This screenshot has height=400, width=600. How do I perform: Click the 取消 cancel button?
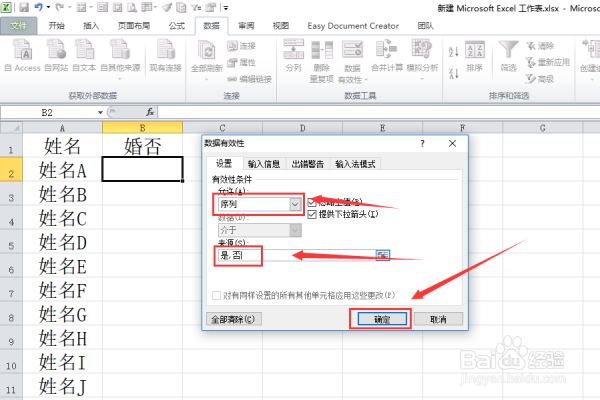pyautogui.click(x=438, y=319)
